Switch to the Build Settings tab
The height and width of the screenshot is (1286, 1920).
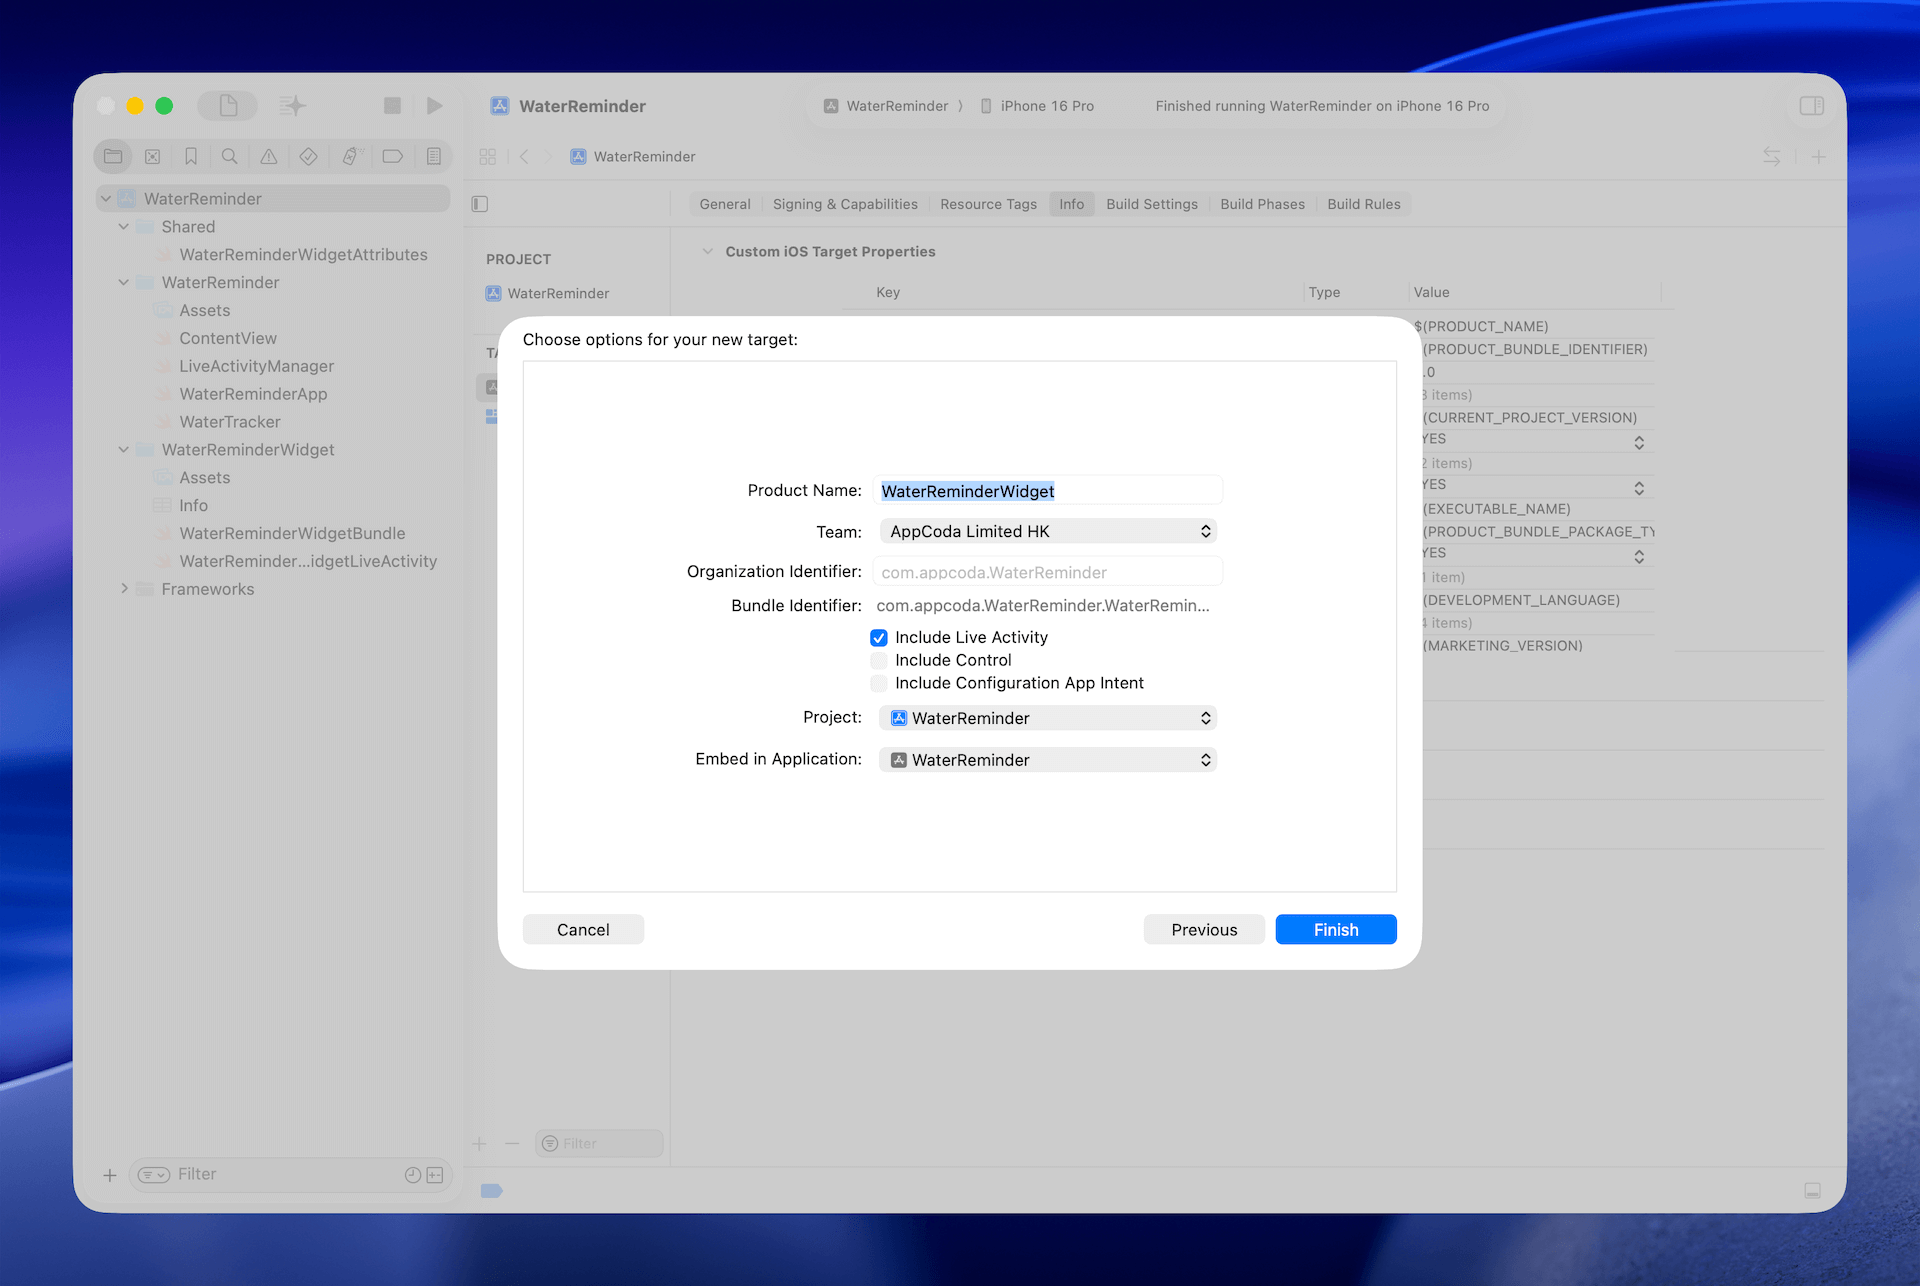tap(1151, 204)
